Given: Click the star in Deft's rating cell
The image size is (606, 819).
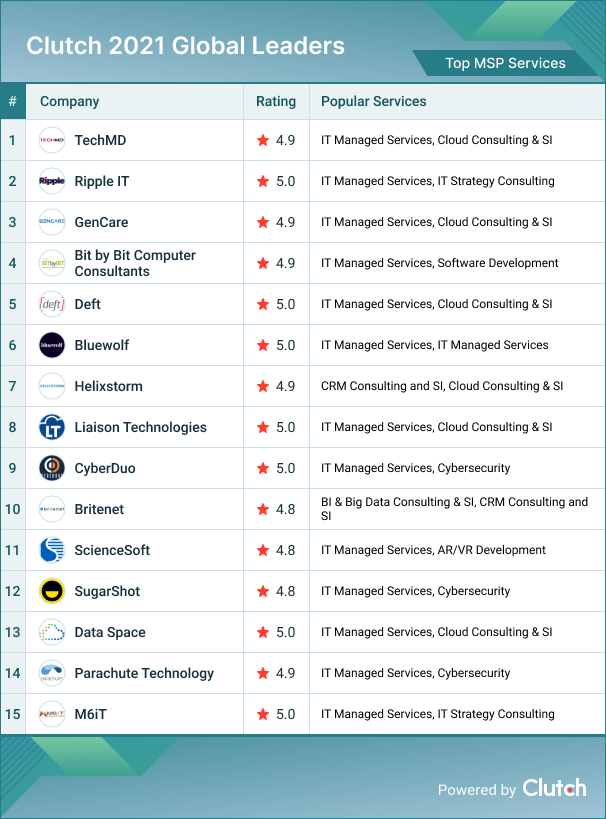Looking at the screenshot, I should pyautogui.click(x=263, y=304).
